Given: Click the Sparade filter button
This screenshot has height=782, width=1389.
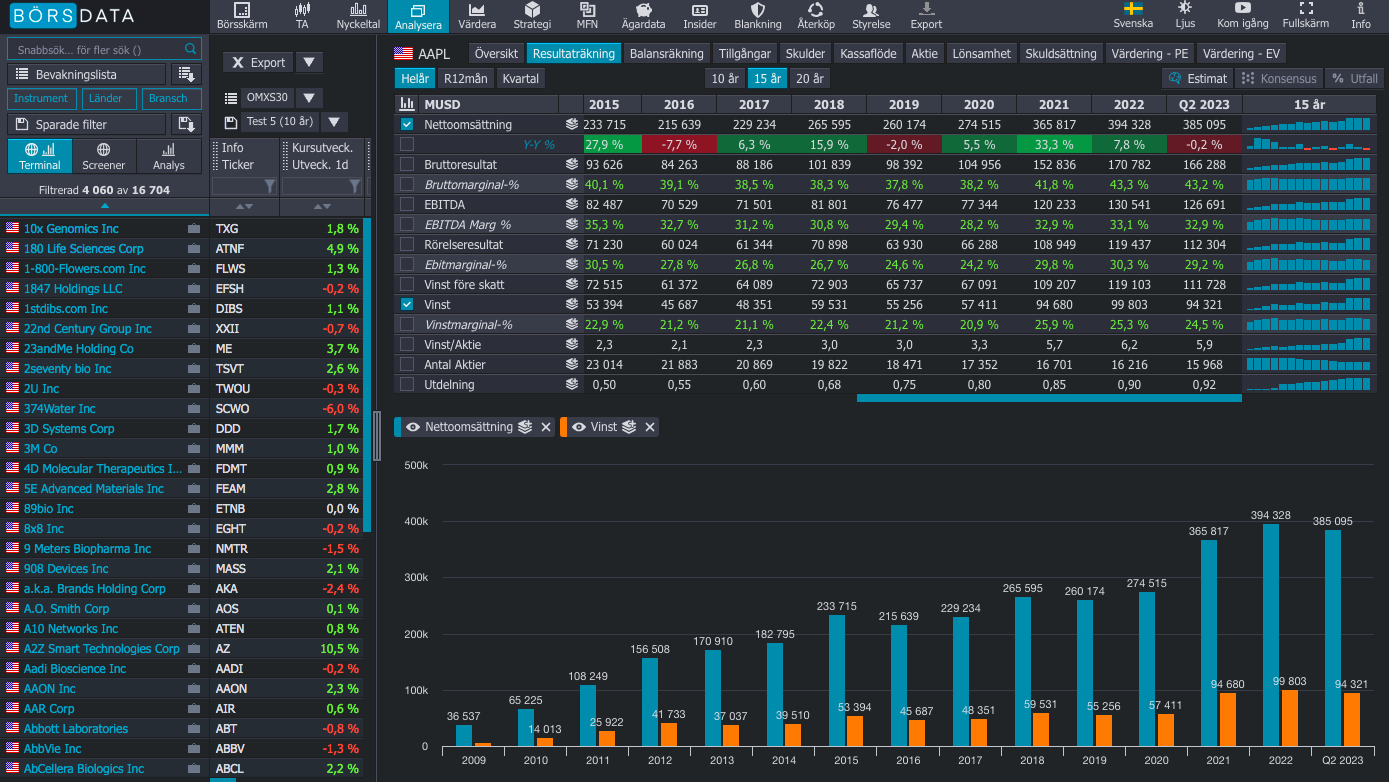Looking at the screenshot, I should (86, 124).
